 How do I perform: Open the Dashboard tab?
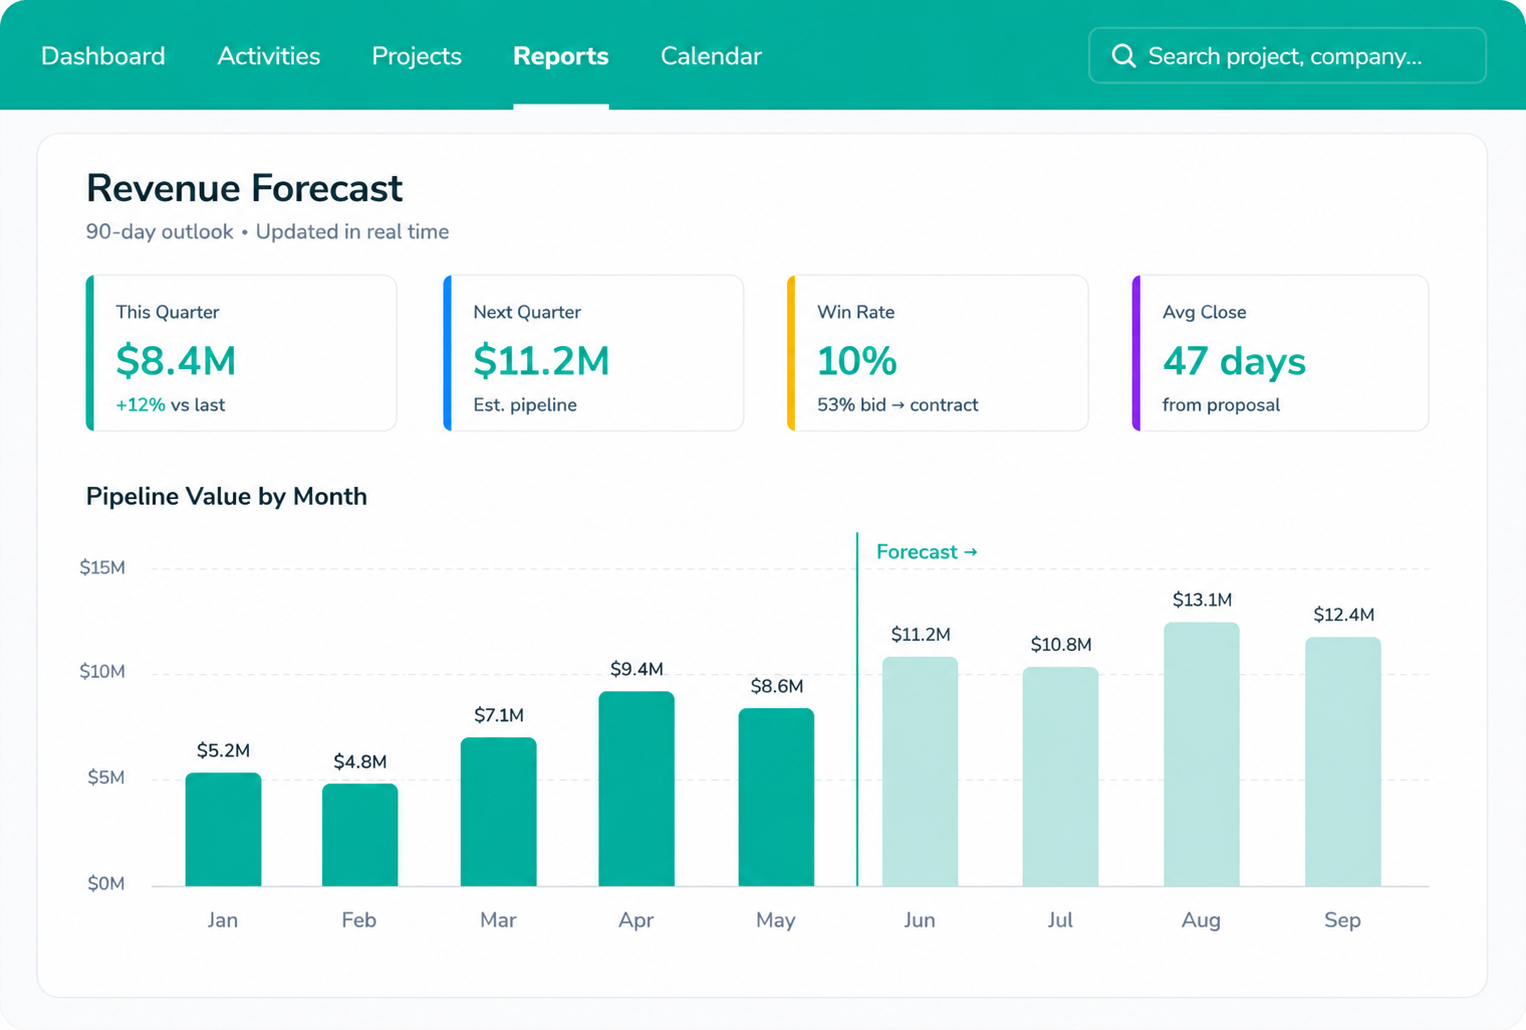pos(103,56)
